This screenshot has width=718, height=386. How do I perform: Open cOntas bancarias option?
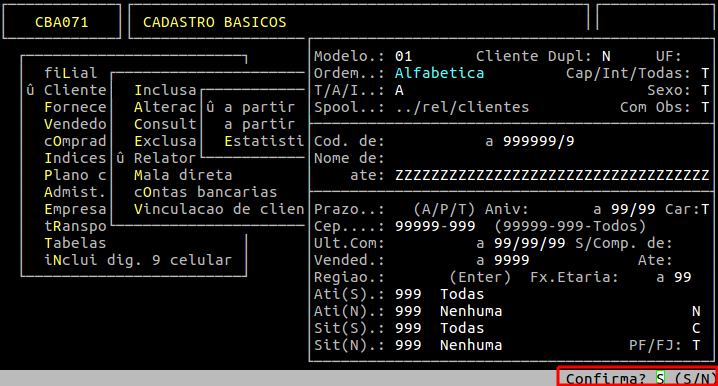(206, 192)
